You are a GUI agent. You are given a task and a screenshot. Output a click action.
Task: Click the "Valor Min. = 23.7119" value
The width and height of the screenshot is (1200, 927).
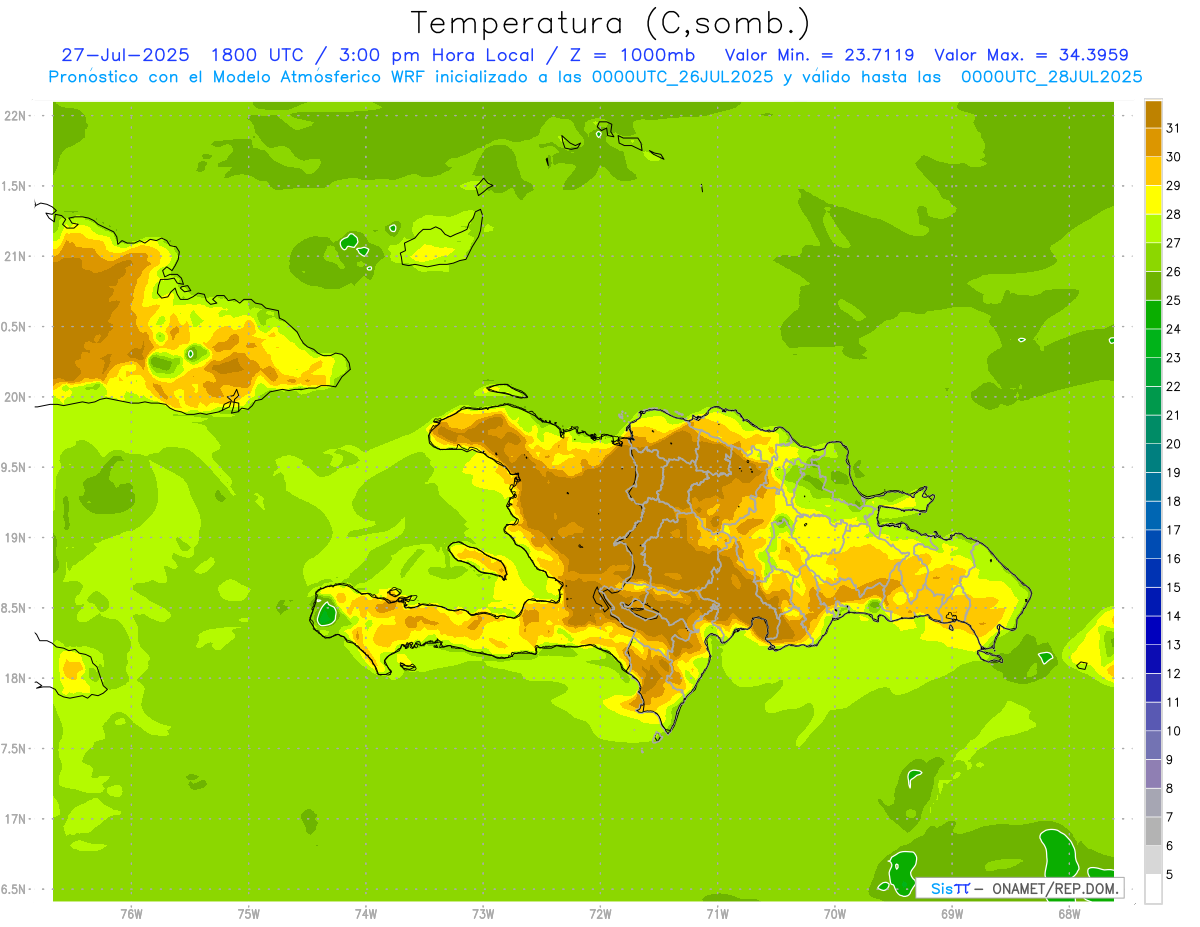point(820,55)
